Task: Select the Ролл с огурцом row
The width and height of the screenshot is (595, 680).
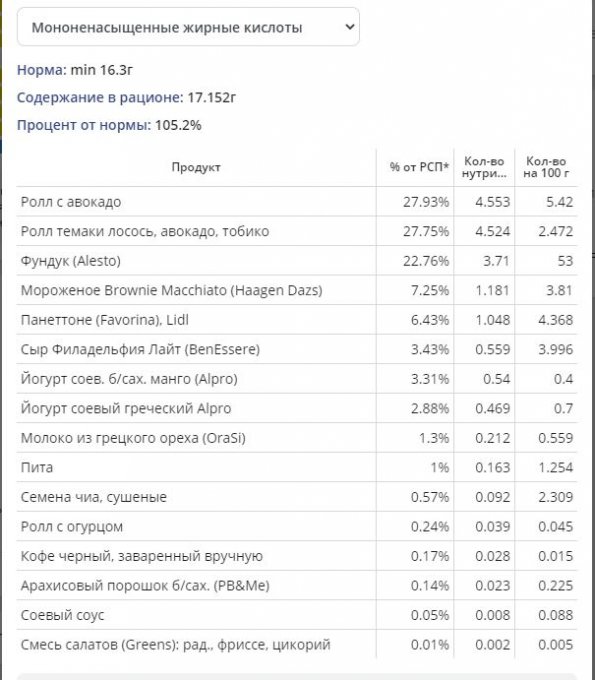Action: click(297, 526)
